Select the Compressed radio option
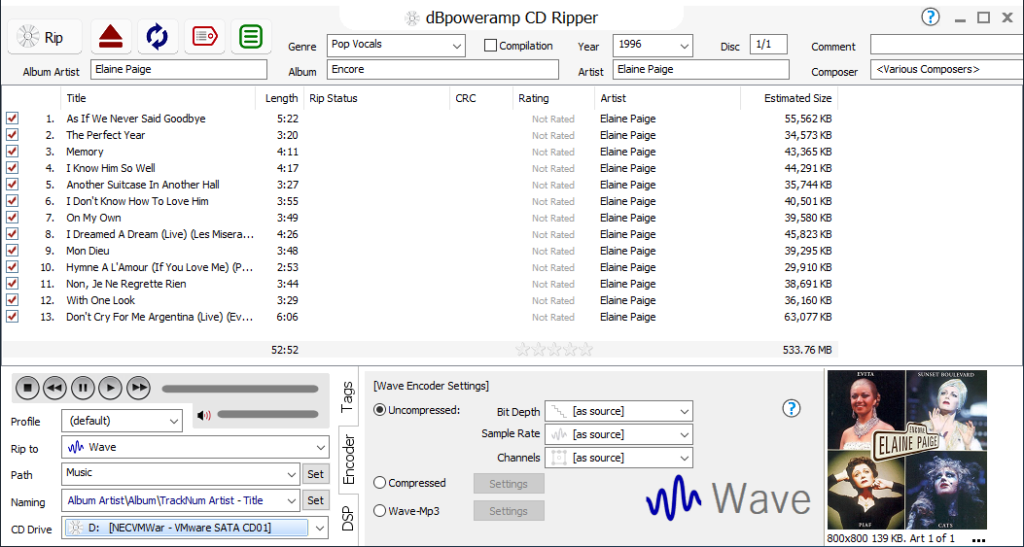Viewport: 1024px width, 547px height. click(379, 483)
